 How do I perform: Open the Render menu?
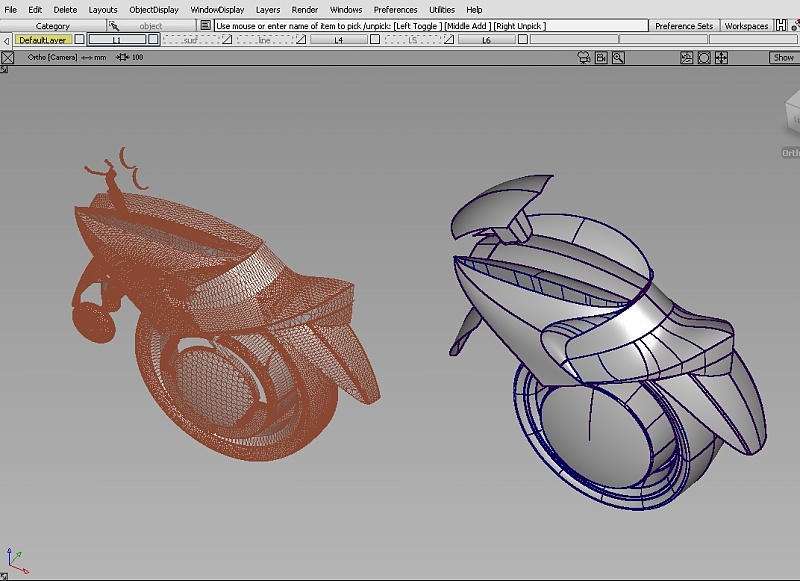305,10
